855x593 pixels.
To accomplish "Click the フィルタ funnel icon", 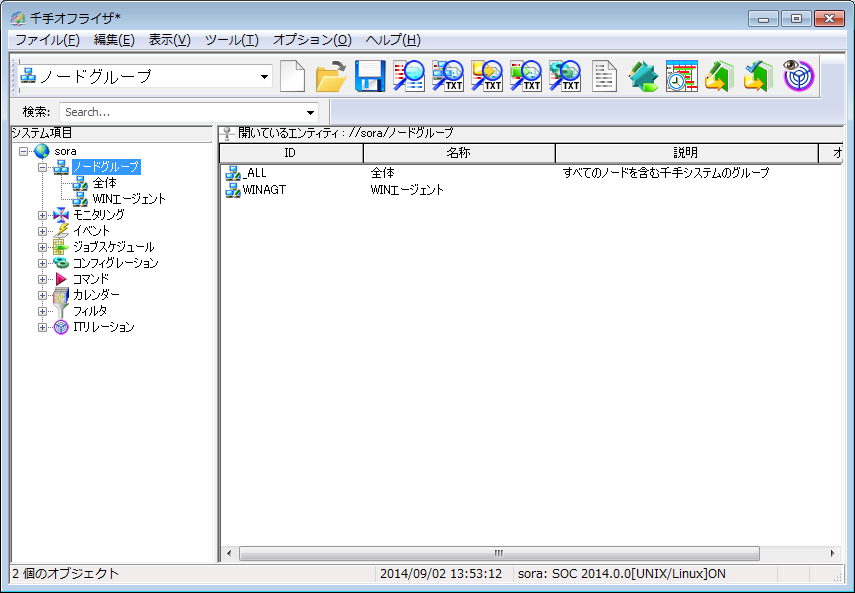I will coord(61,311).
